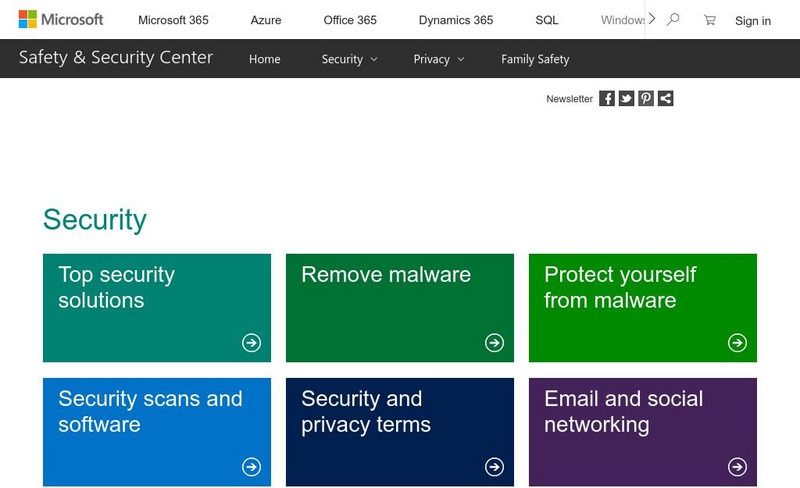Click the Sign in link

(752, 21)
